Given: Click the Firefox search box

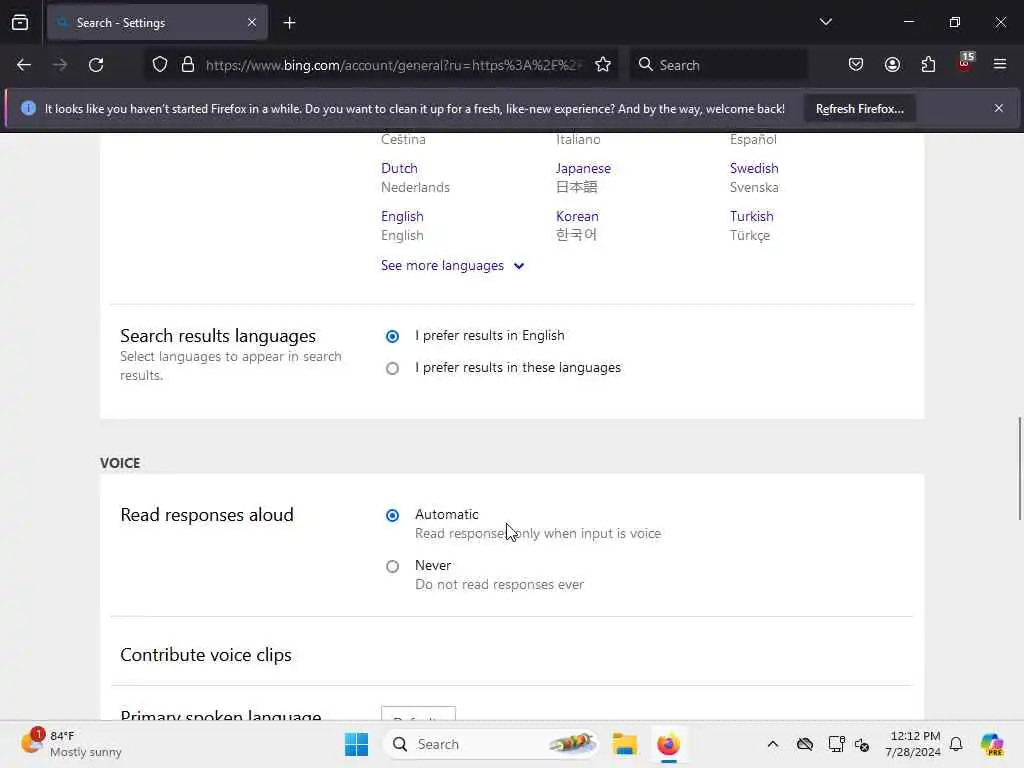Looking at the screenshot, I should pyautogui.click(x=718, y=65).
